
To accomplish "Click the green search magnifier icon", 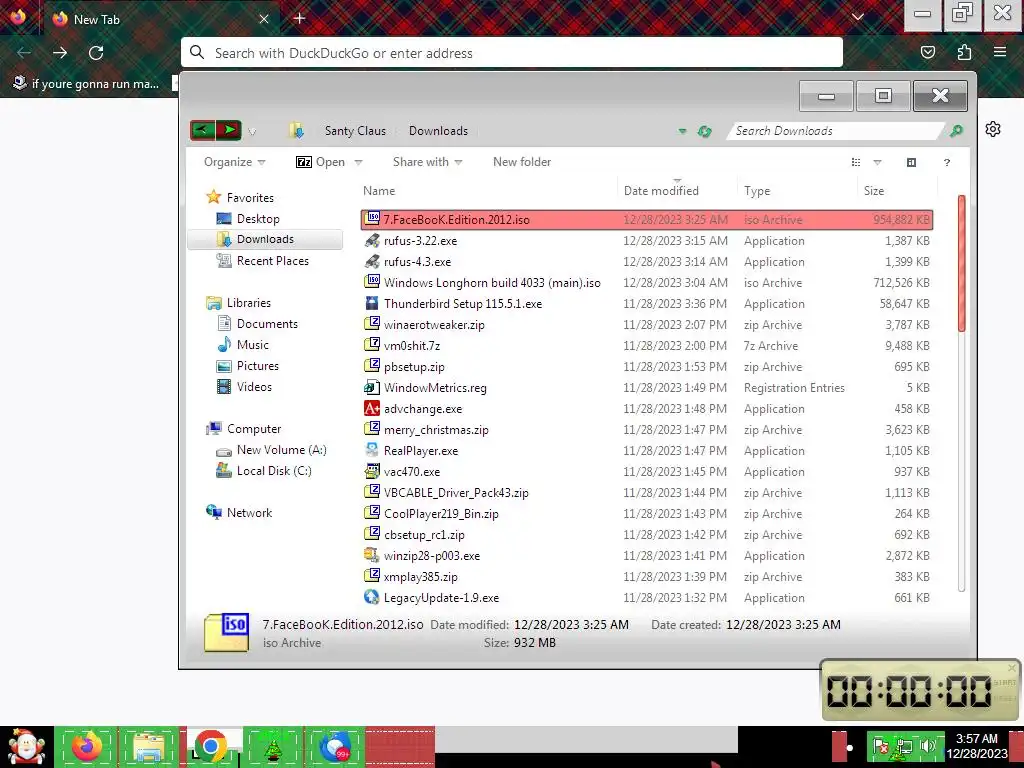I will (x=956, y=131).
